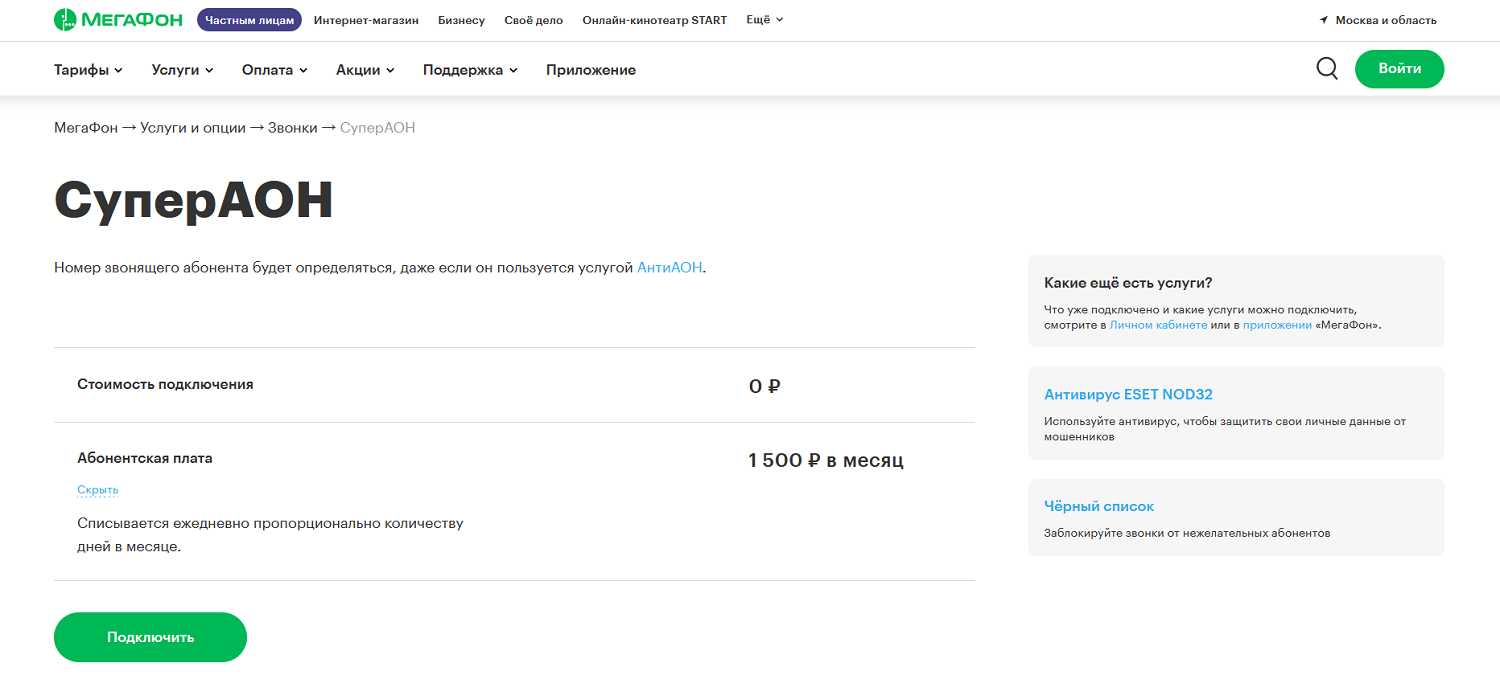This screenshot has width=1500, height=675.
Task: Click the 0 ₽ connection cost value
Action: click(764, 386)
